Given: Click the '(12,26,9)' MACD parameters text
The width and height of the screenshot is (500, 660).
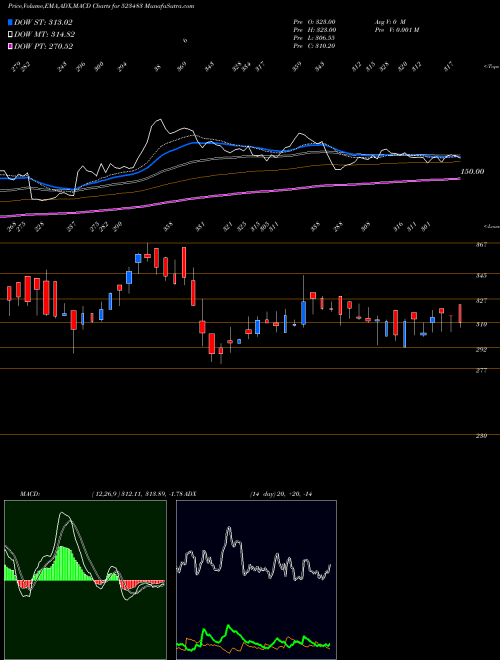Looking at the screenshot, I should [x=105, y=494].
